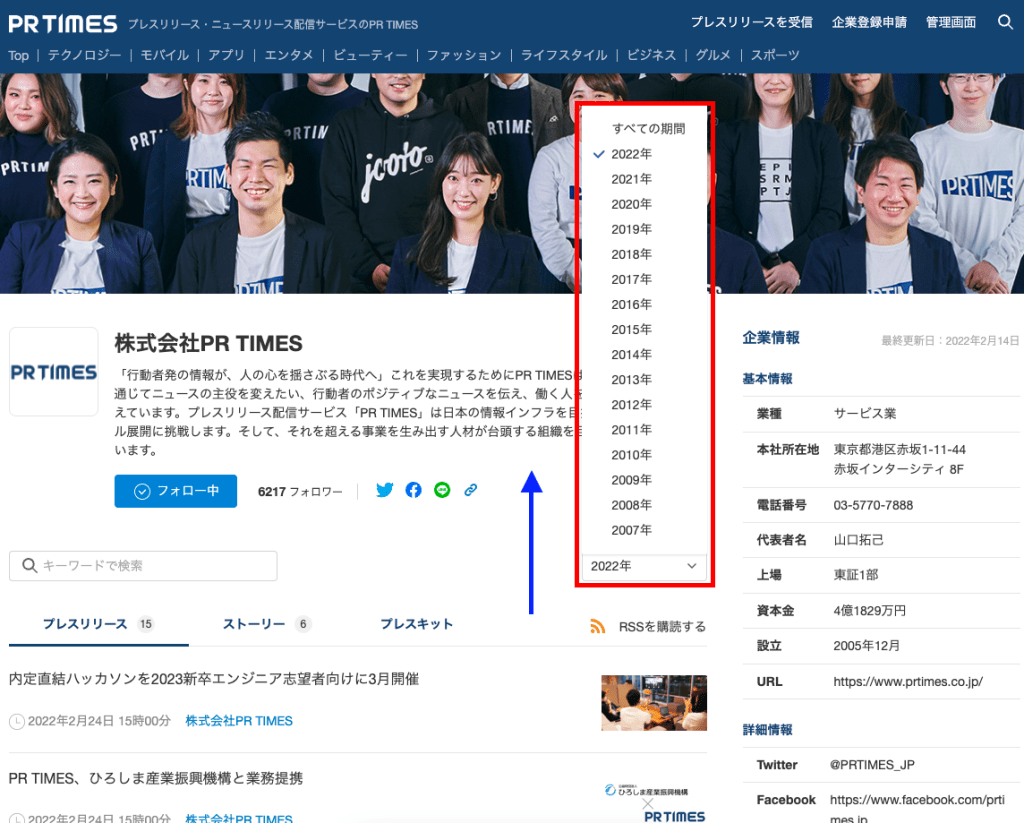Viewport: 1024px width, 823px height.
Task: Open the https://www.prtimes.co.jp/ URL
Action: coord(908,682)
